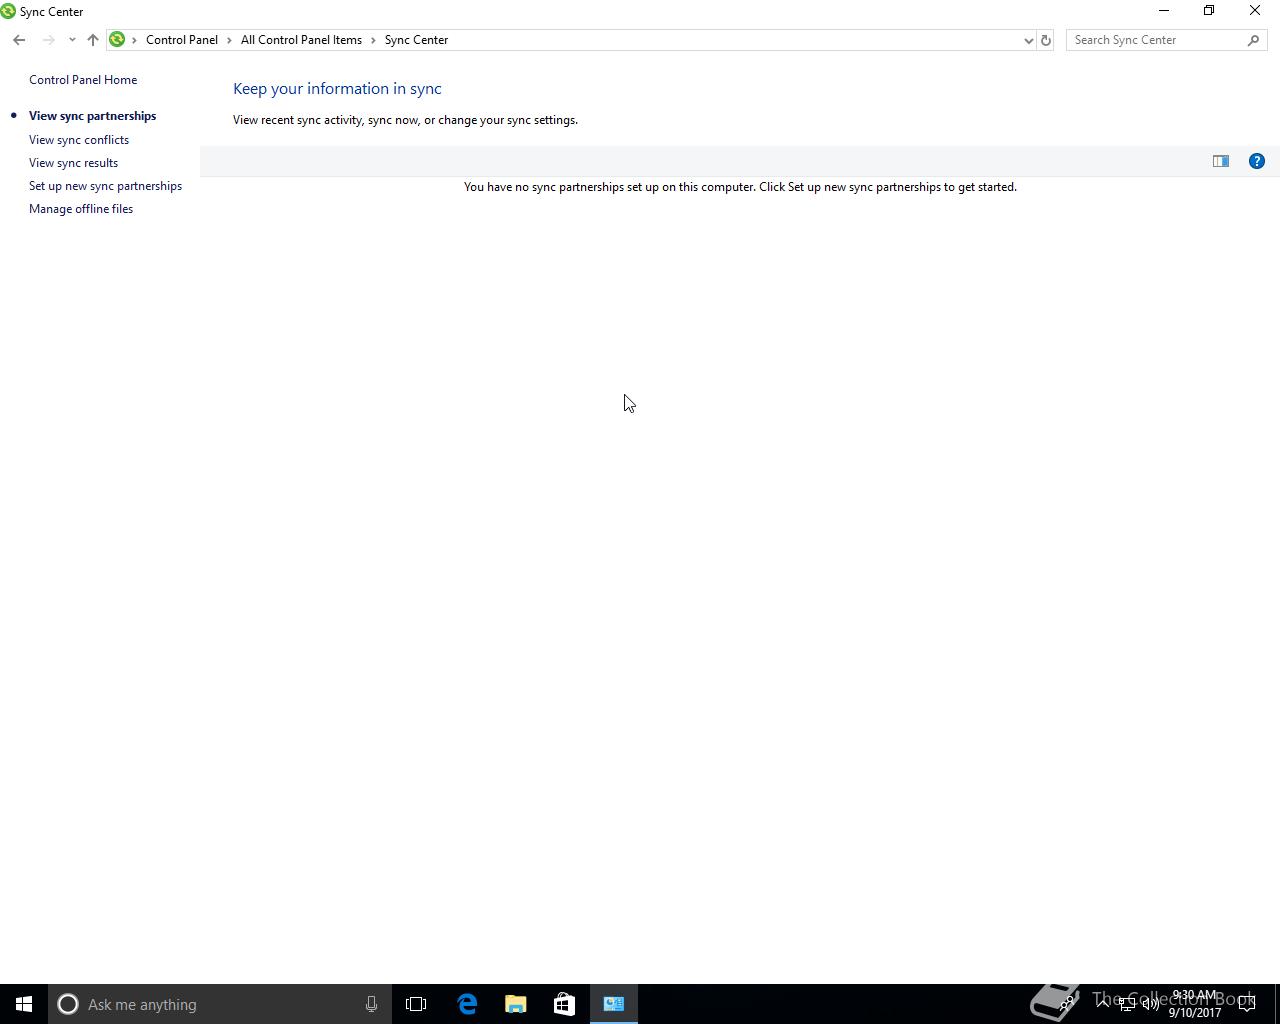Refresh the Sync Center view
Viewport: 1280px width, 1024px height.
(1046, 40)
